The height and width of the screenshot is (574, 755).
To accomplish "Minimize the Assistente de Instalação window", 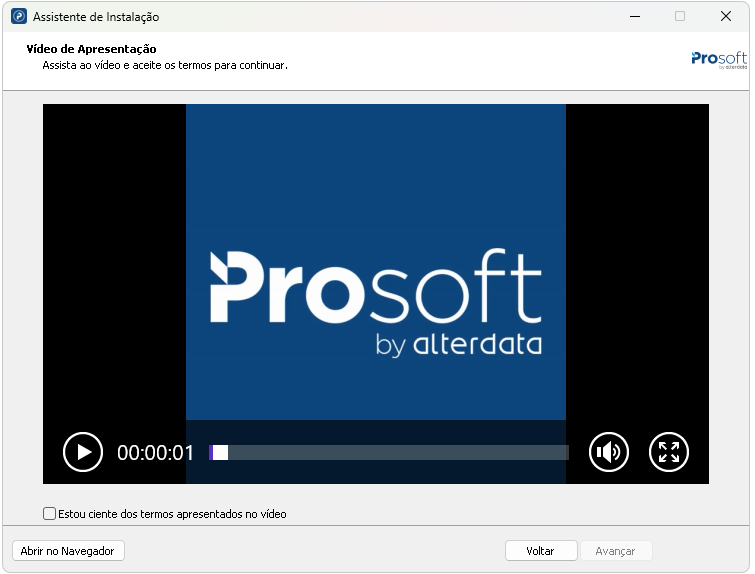I will point(635,16).
